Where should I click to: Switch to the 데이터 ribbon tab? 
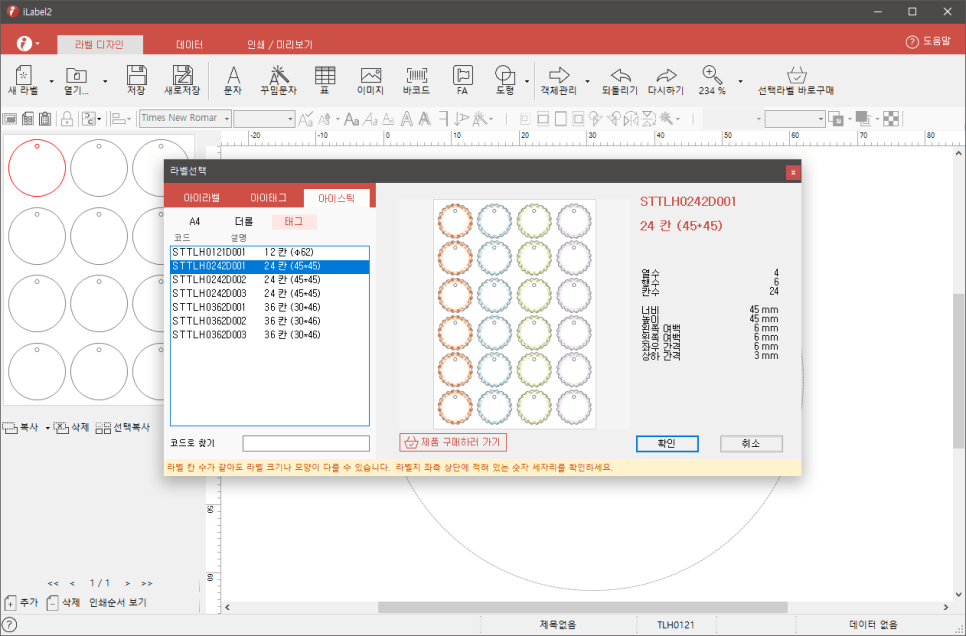coord(189,44)
